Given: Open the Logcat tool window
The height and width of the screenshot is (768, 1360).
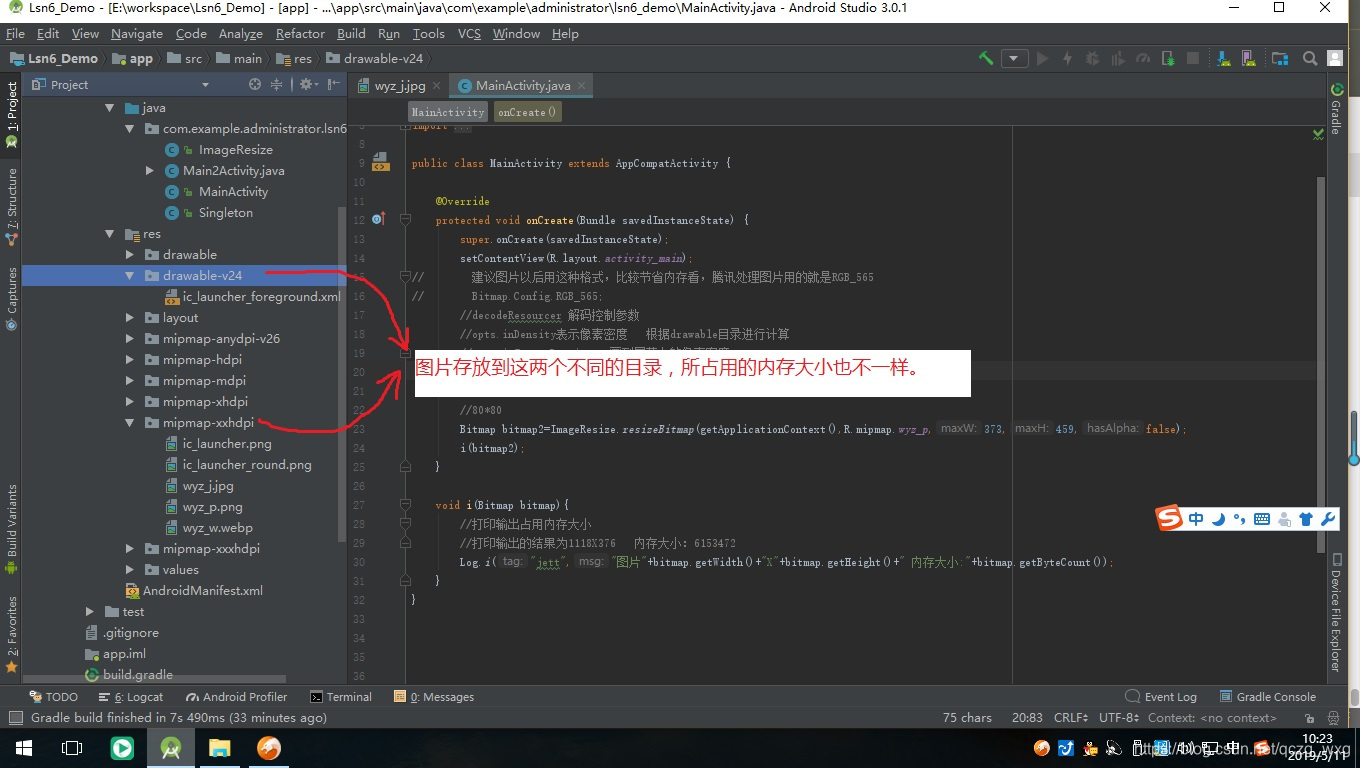Looking at the screenshot, I should 131,697.
